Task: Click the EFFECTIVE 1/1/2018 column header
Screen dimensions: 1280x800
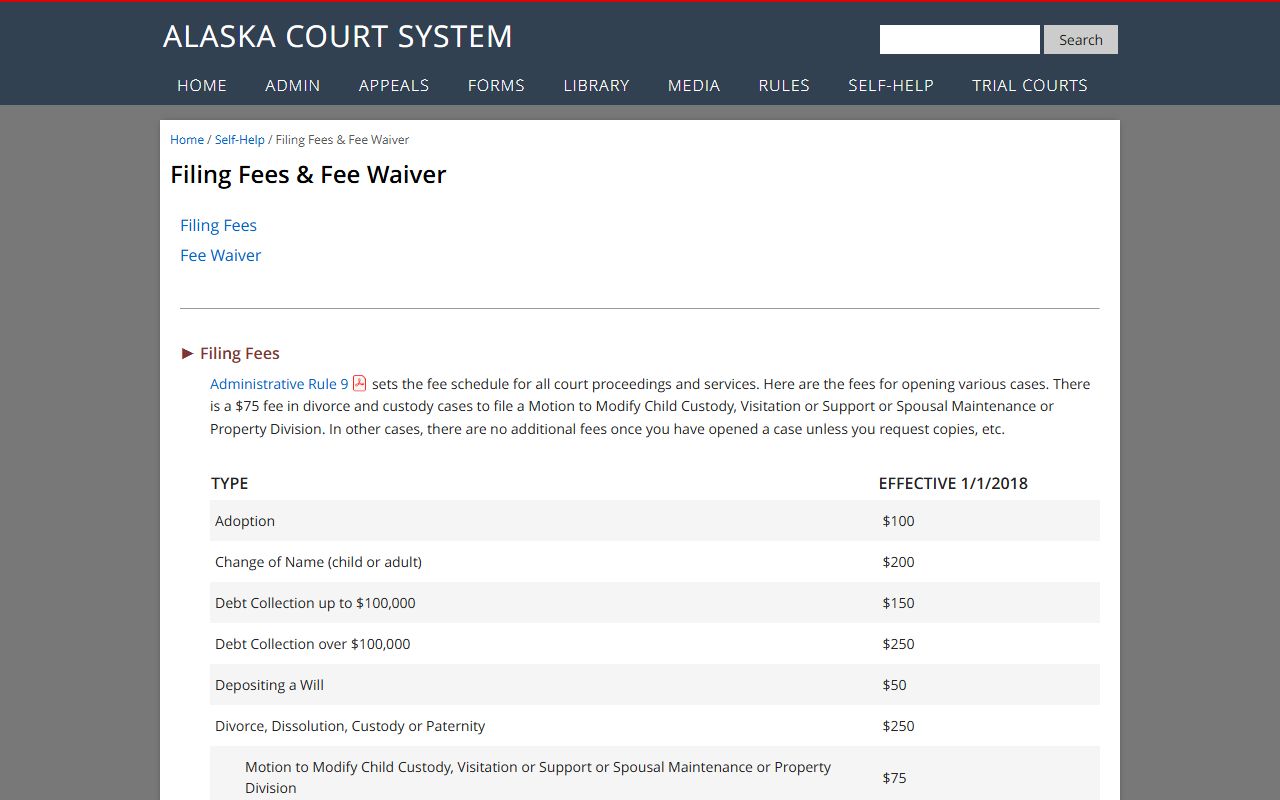Action: tap(953, 483)
